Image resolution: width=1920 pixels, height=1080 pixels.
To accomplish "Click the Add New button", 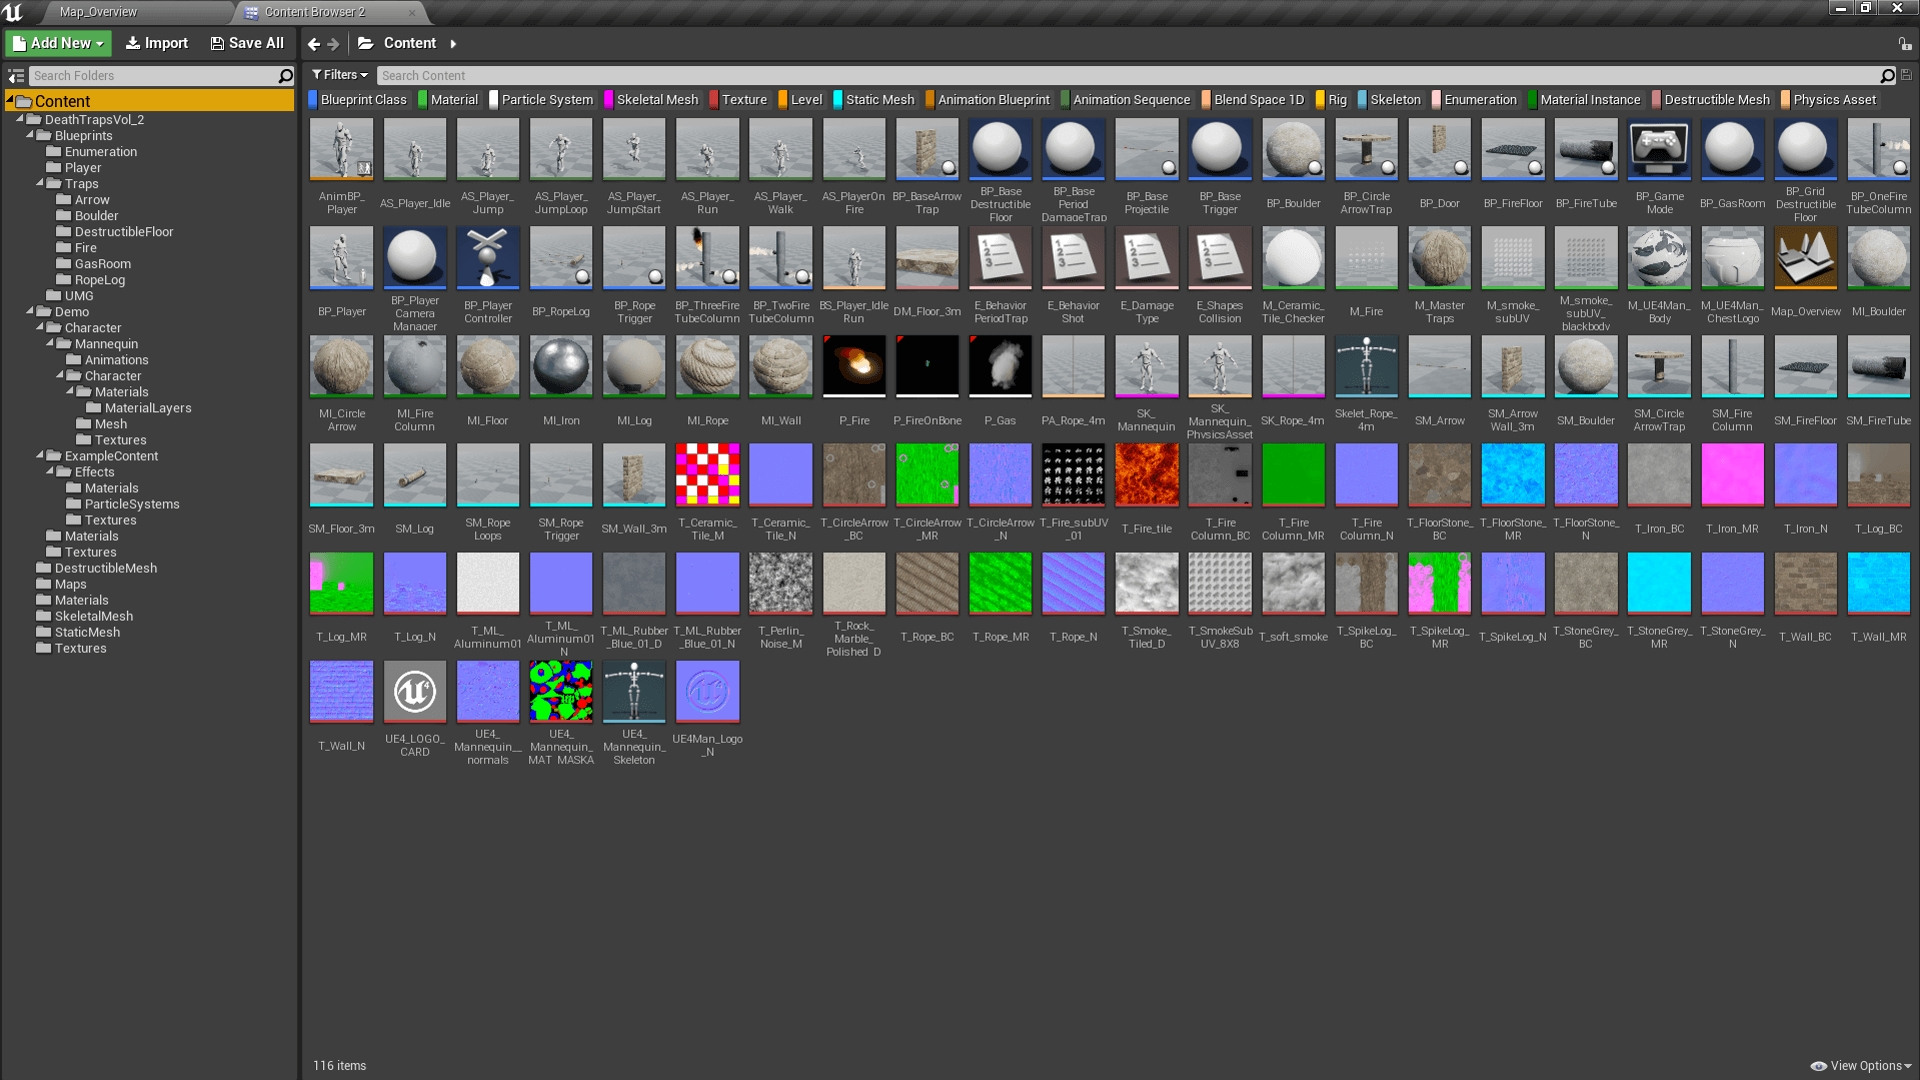I will point(58,43).
